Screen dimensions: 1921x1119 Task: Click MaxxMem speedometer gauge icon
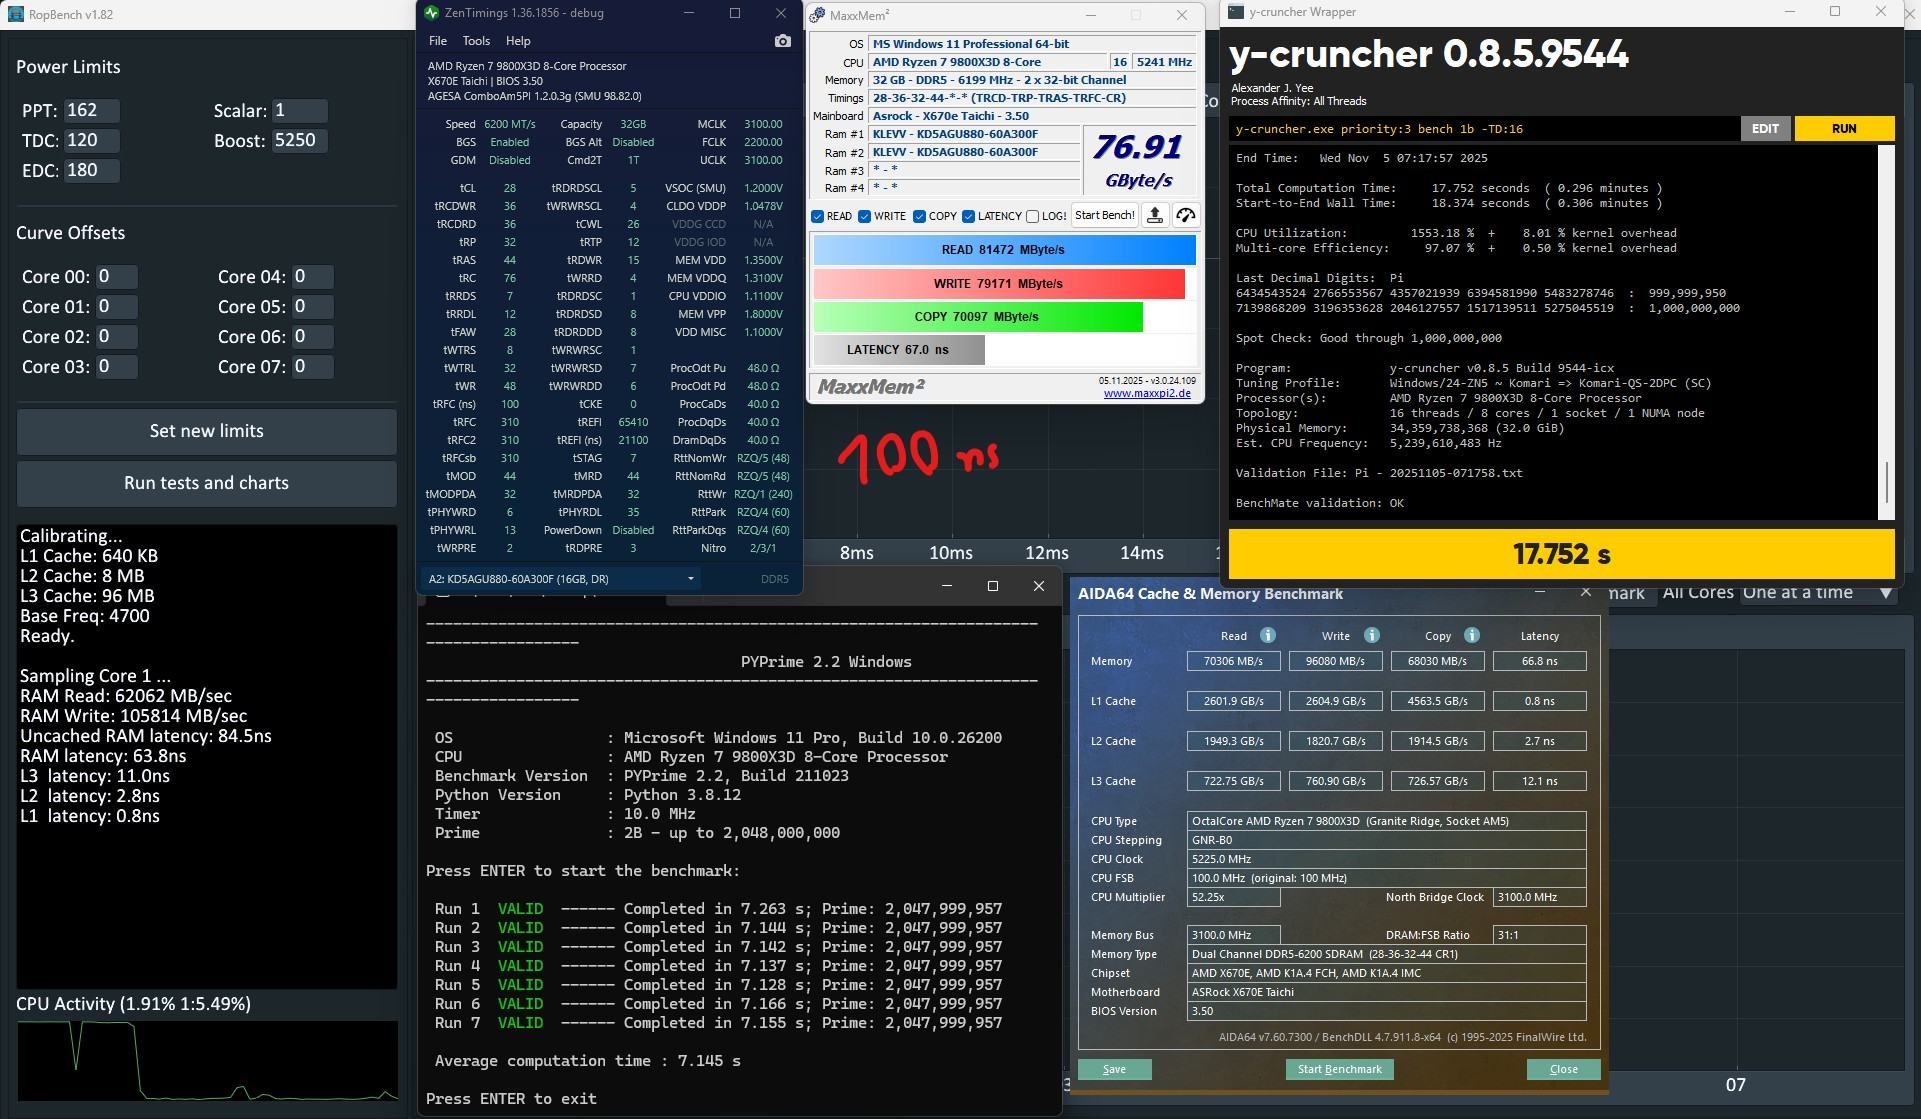(x=1186, y=215)
